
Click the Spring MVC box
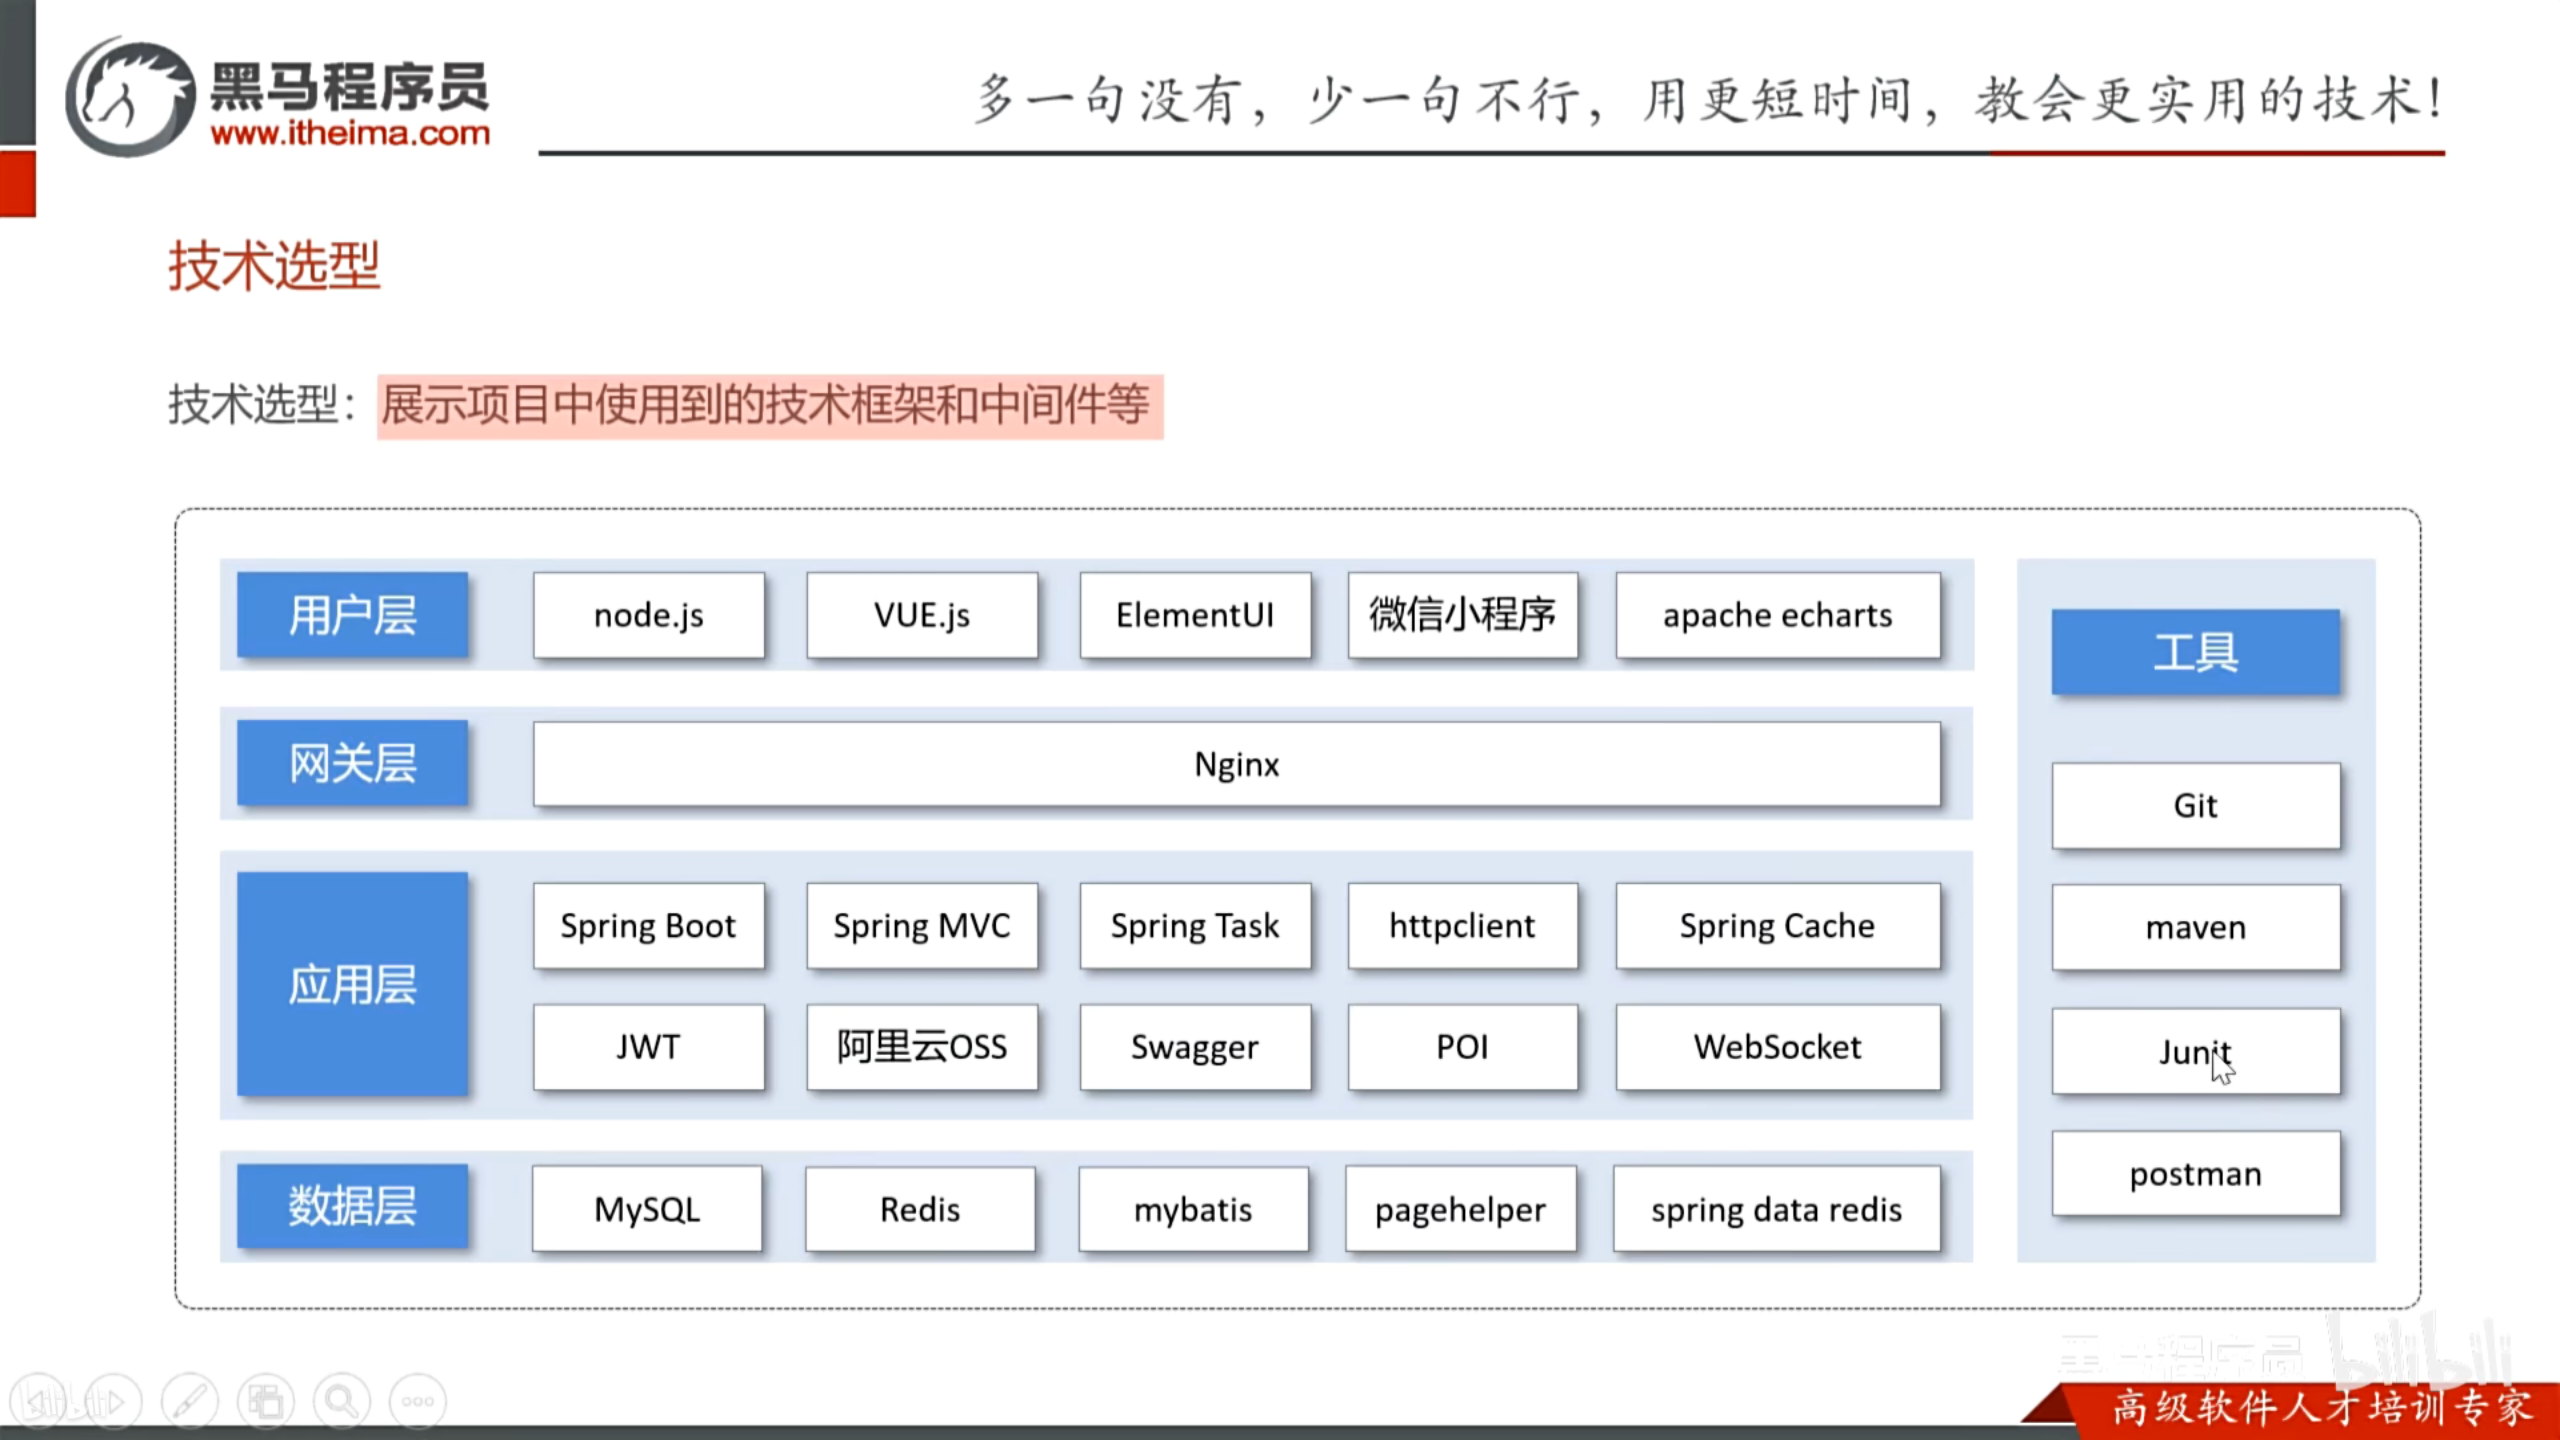tap(922, 926)
